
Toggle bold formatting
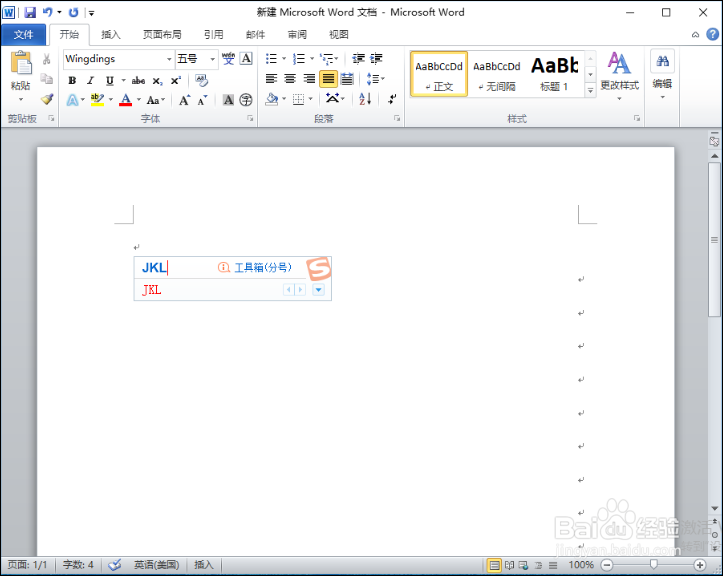tap(72, 81)
